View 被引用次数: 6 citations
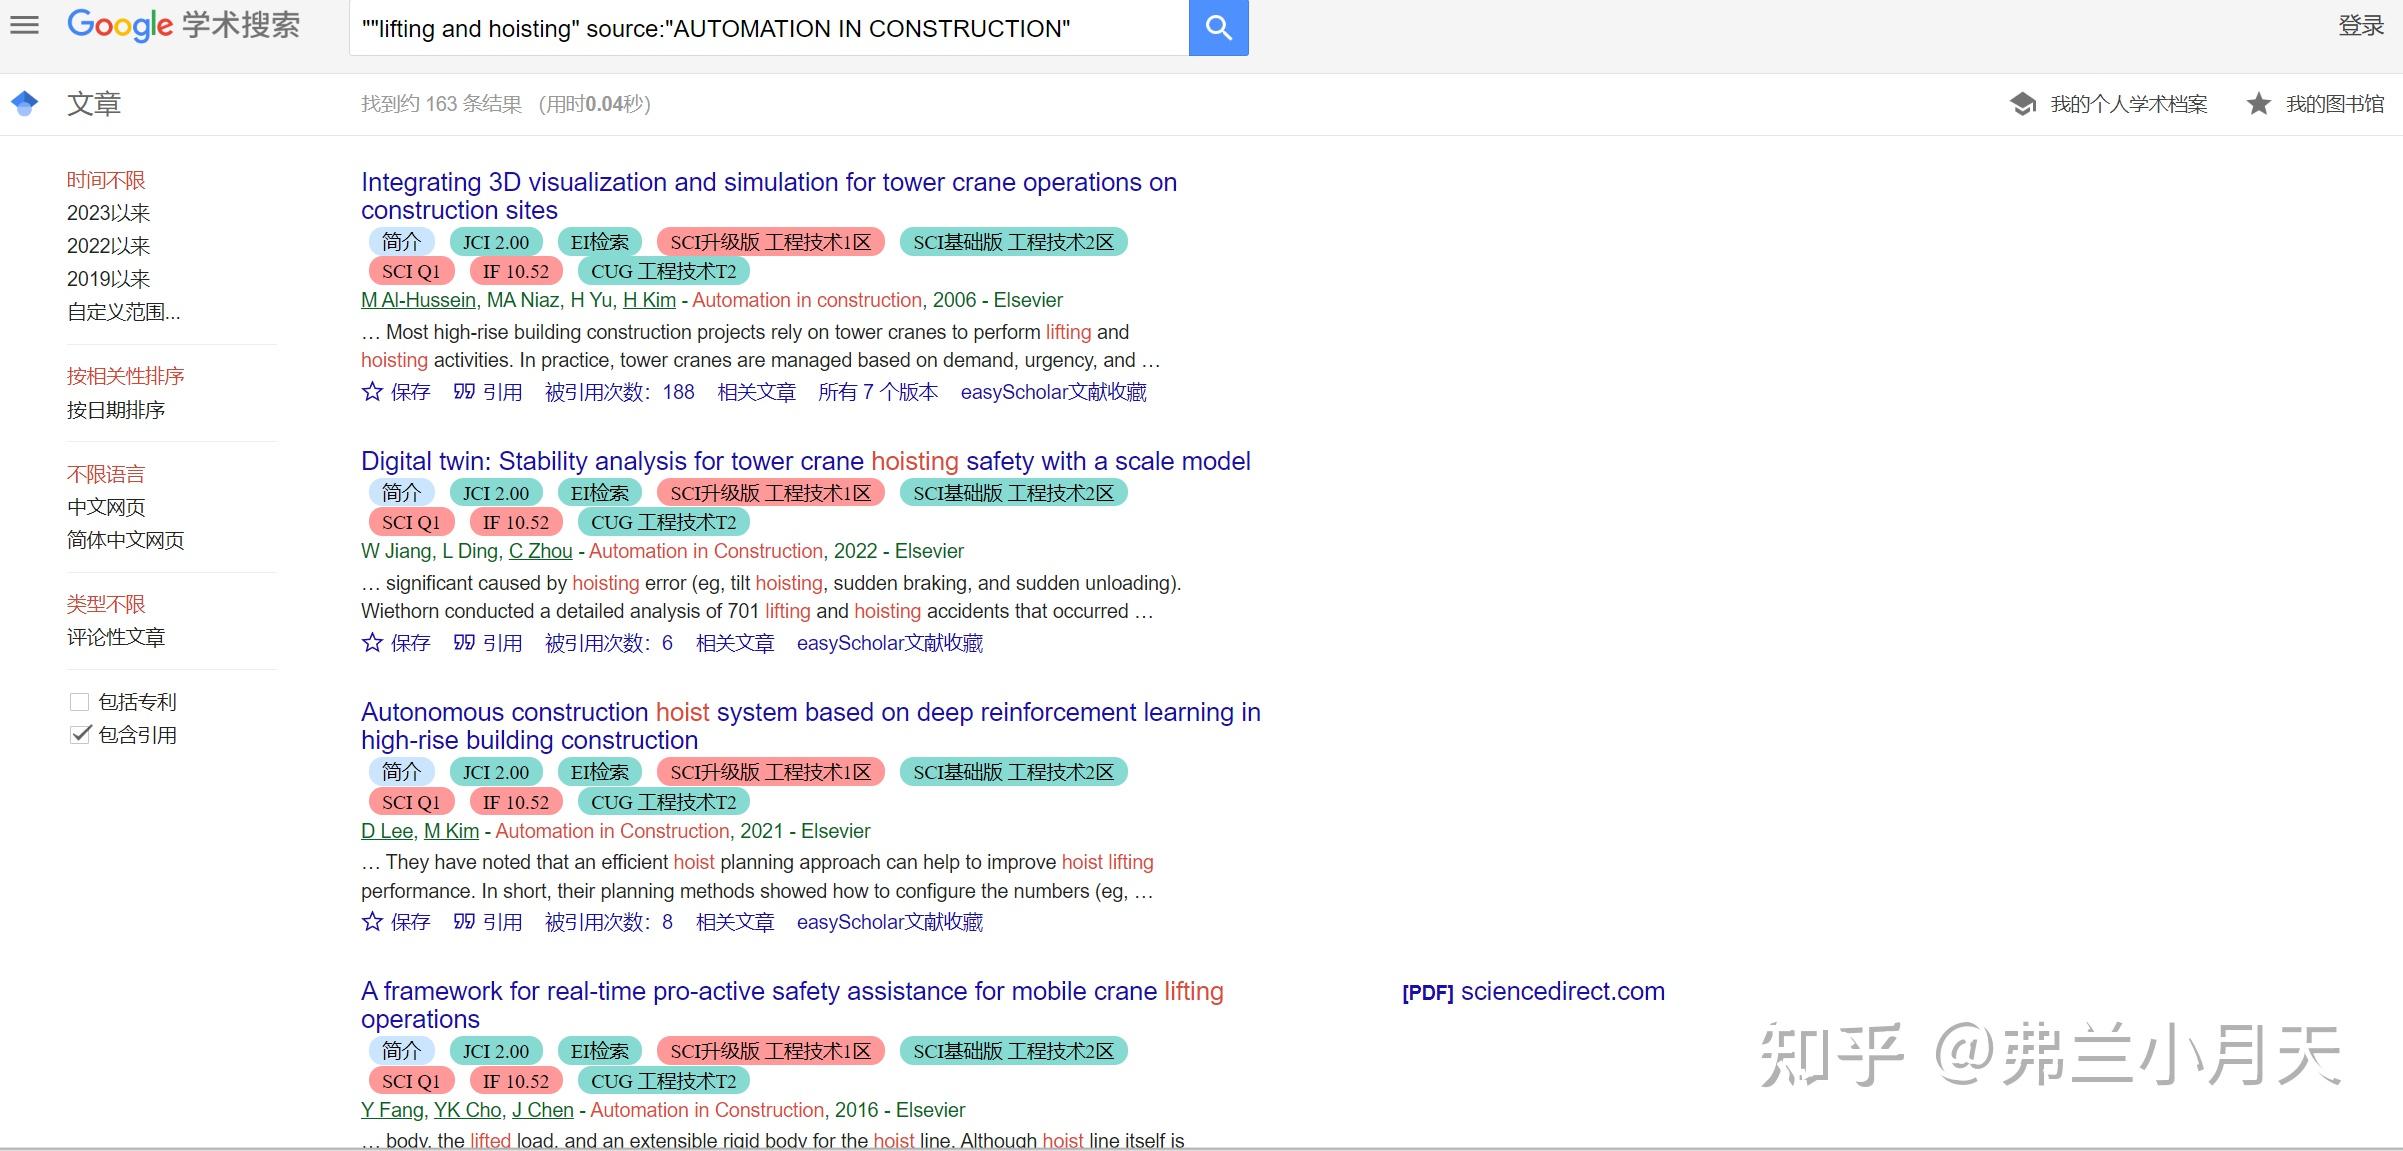Image resolution: width=2403 pixels, height=1151 pixels. (608, 643)
